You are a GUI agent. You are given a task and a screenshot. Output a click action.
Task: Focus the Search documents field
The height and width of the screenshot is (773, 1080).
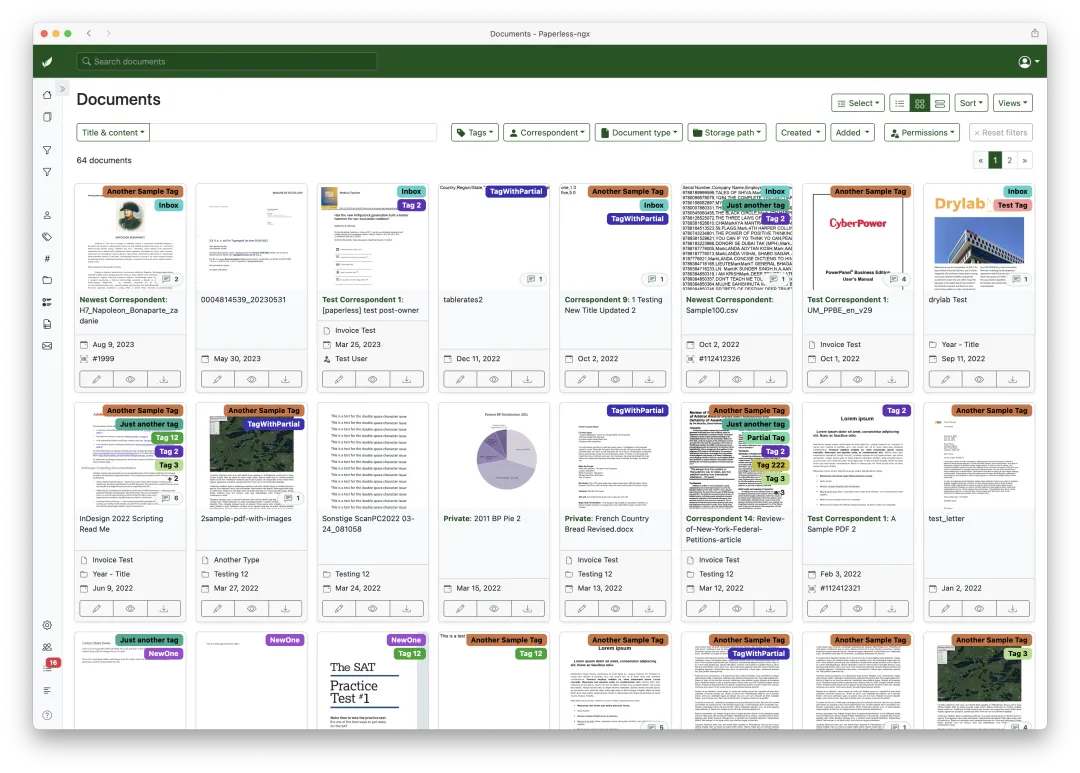tap(227, 62)
